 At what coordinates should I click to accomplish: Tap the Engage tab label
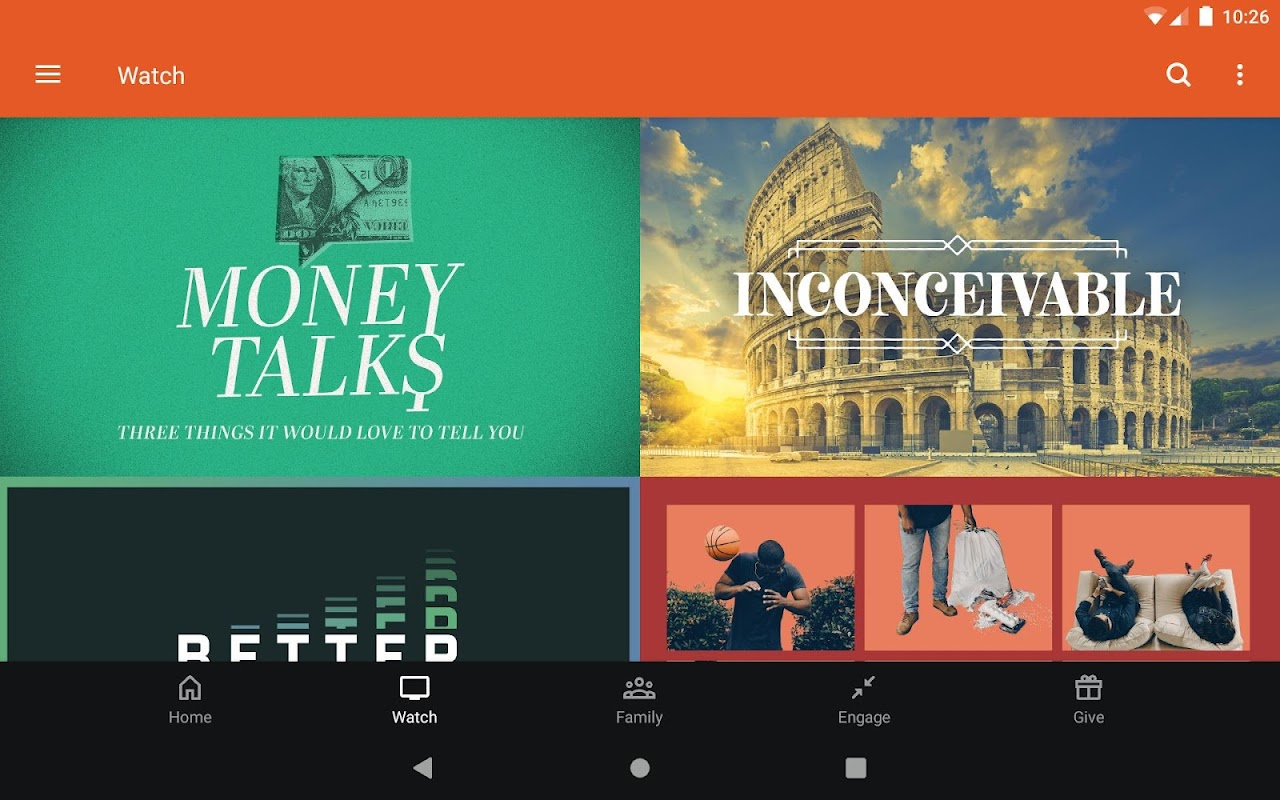864,718
